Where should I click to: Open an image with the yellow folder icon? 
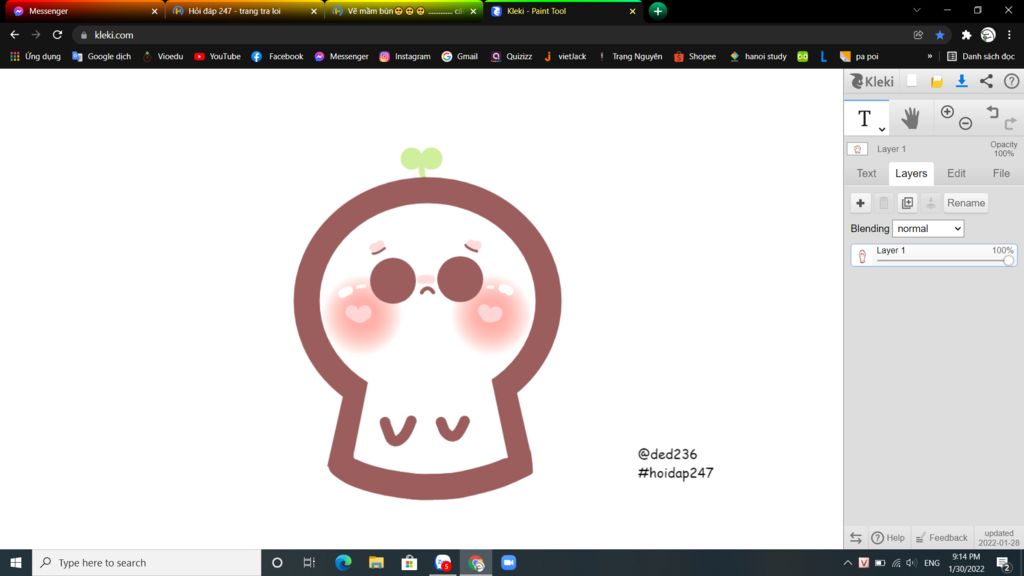tap(936, 82)
